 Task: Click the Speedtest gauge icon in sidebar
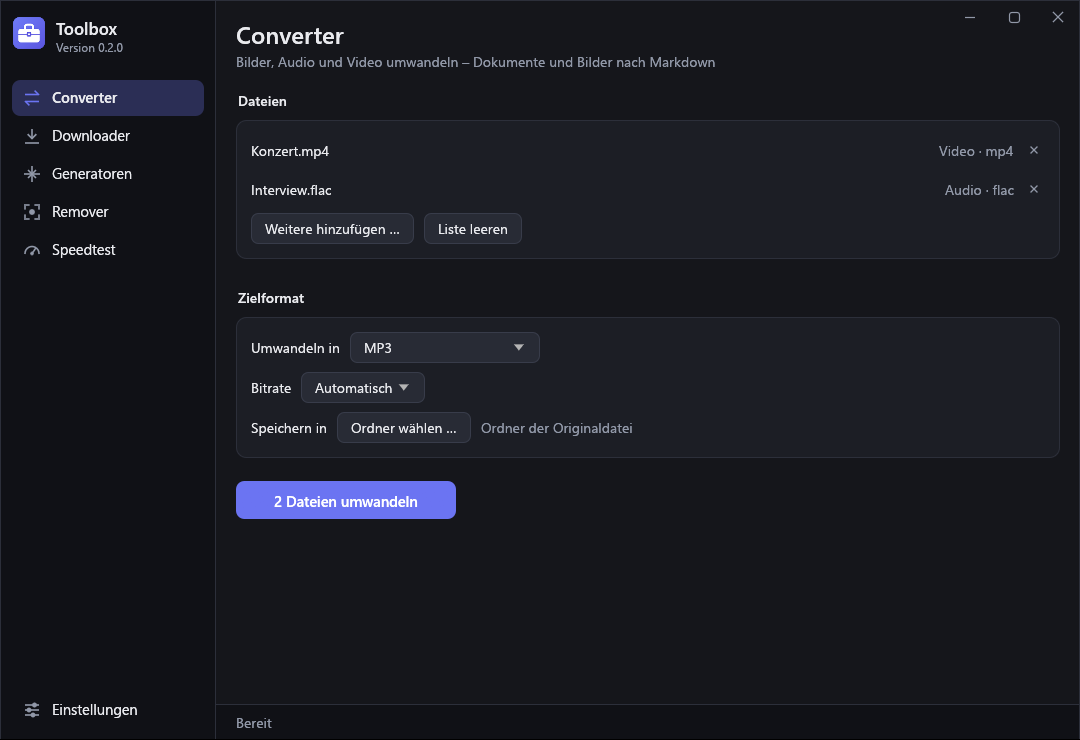(x=32, y=250)
